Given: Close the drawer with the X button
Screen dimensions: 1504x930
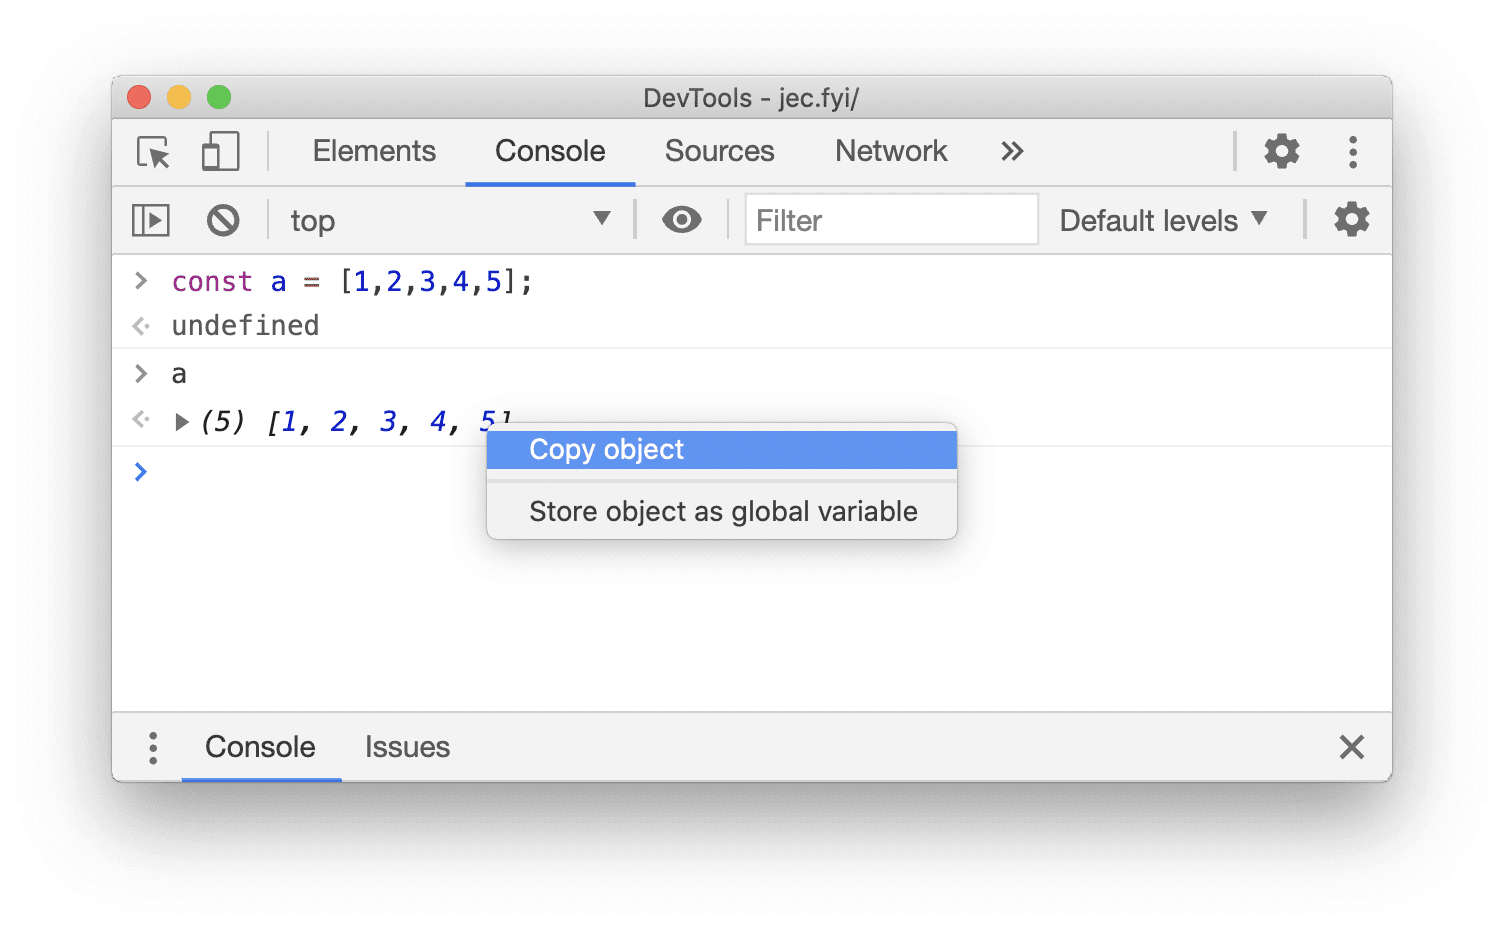Looking at the screenshot, I should click(1351, 747).
